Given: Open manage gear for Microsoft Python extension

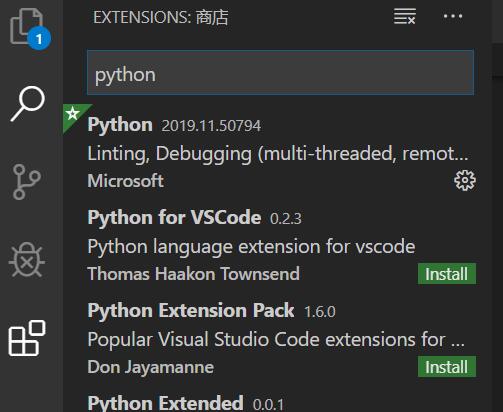Looking at the screenshot, I should [x=465, y=180].
